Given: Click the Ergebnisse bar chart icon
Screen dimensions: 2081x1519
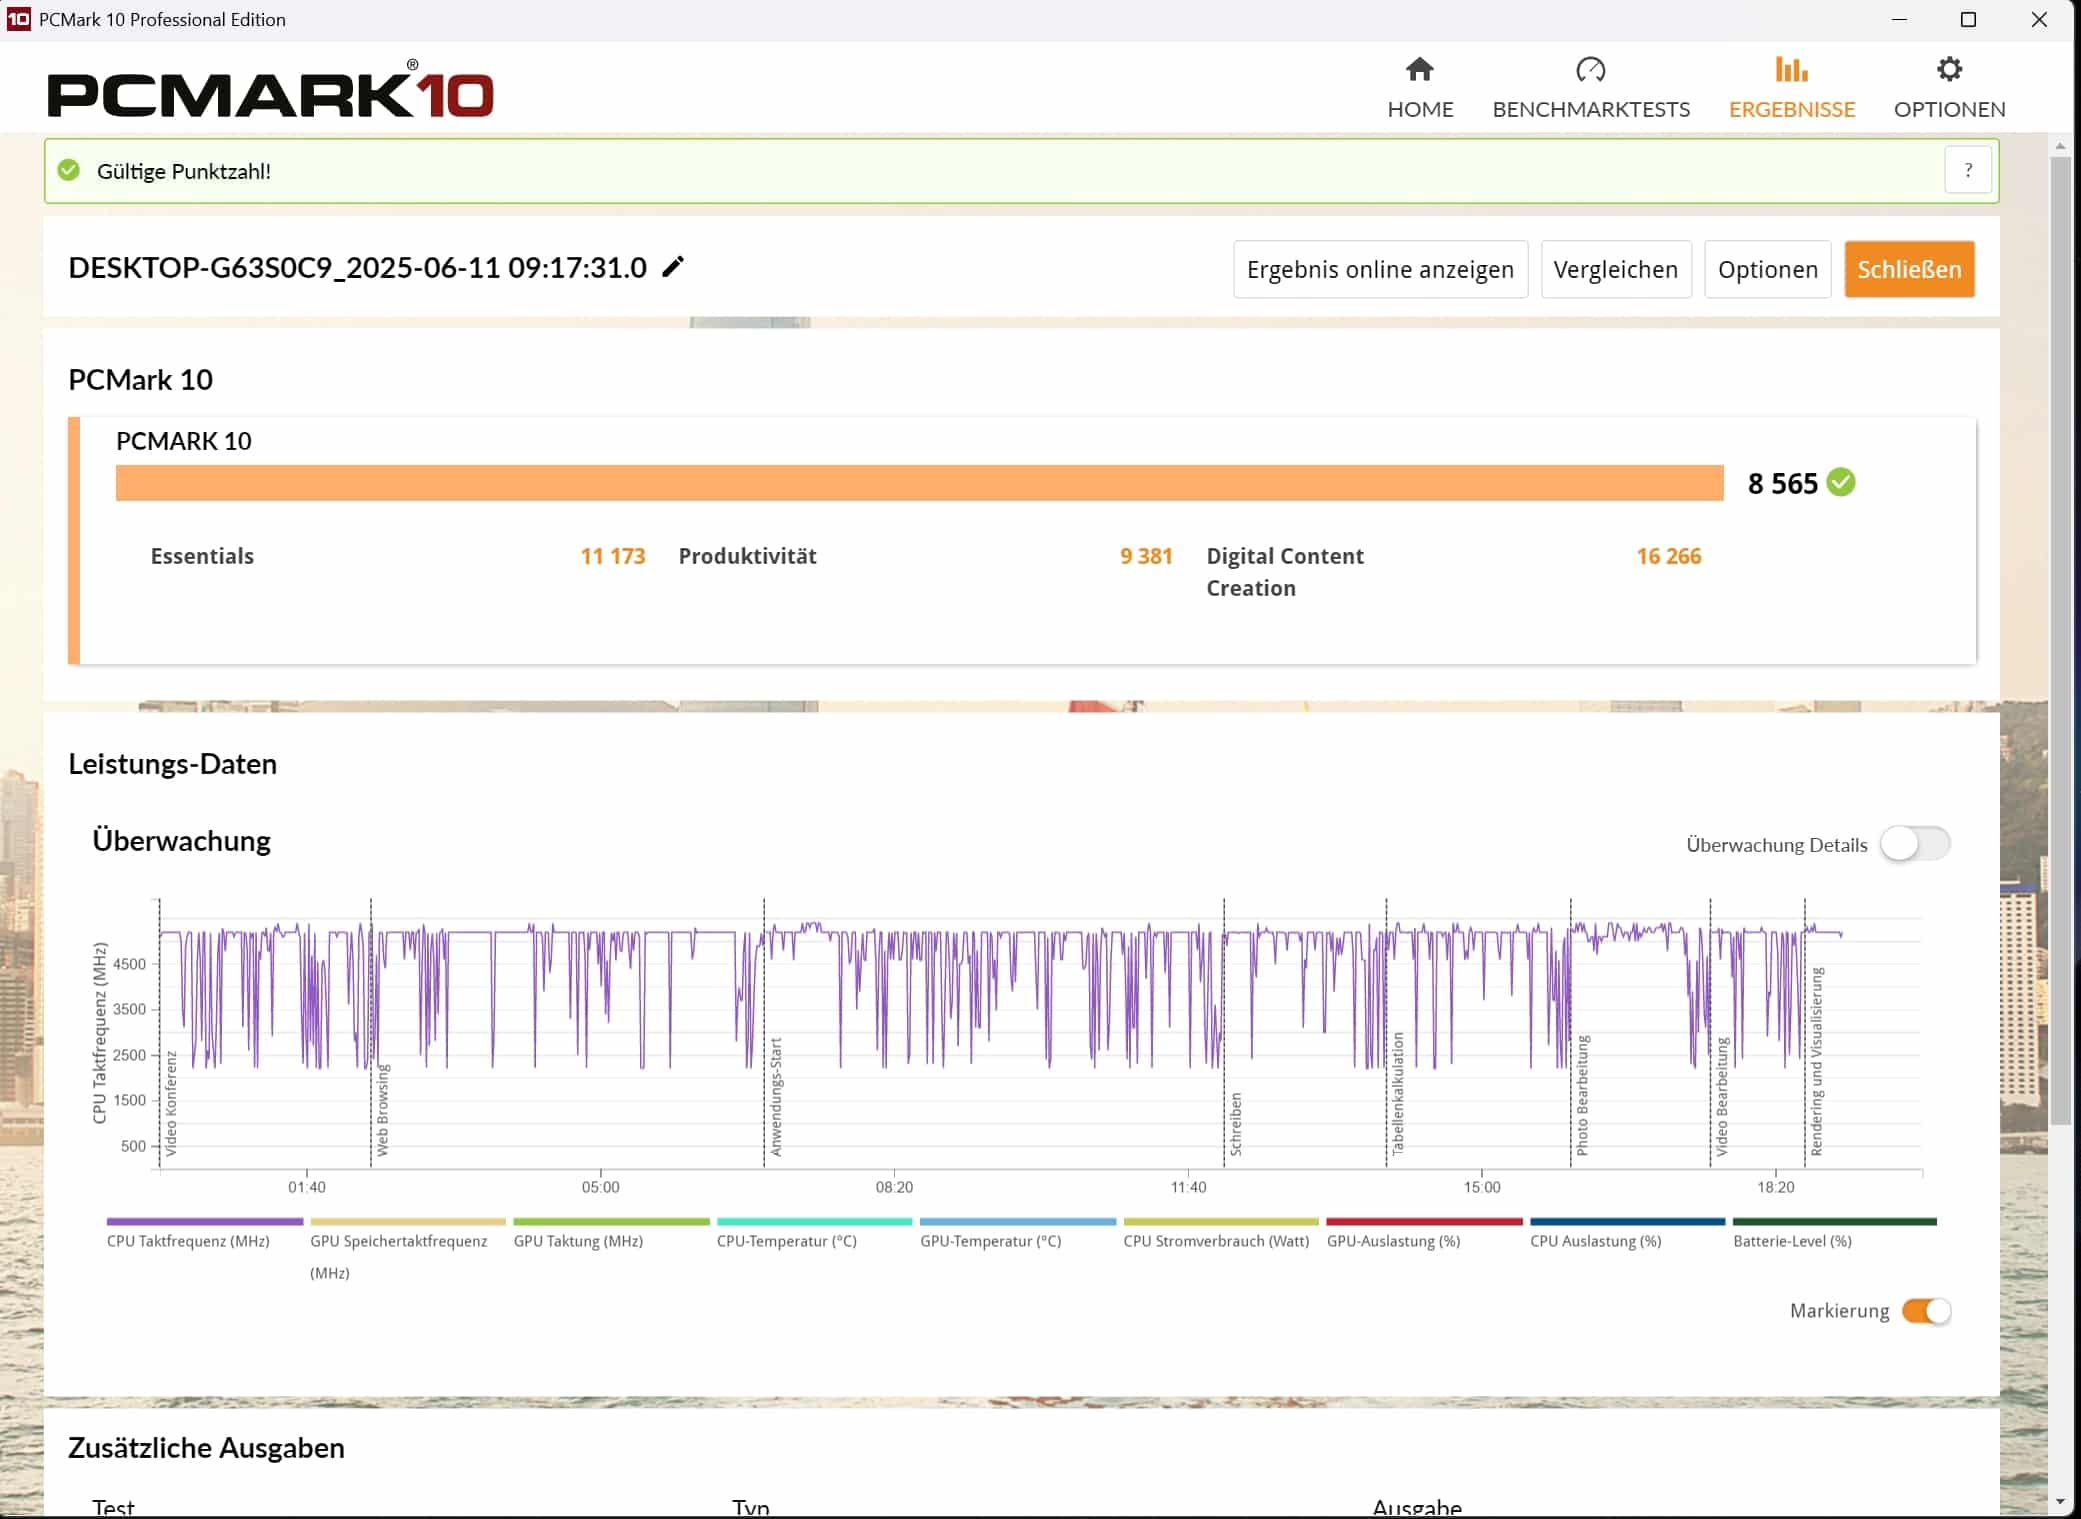Looking at the screenshot, I should pos(1791,70).
